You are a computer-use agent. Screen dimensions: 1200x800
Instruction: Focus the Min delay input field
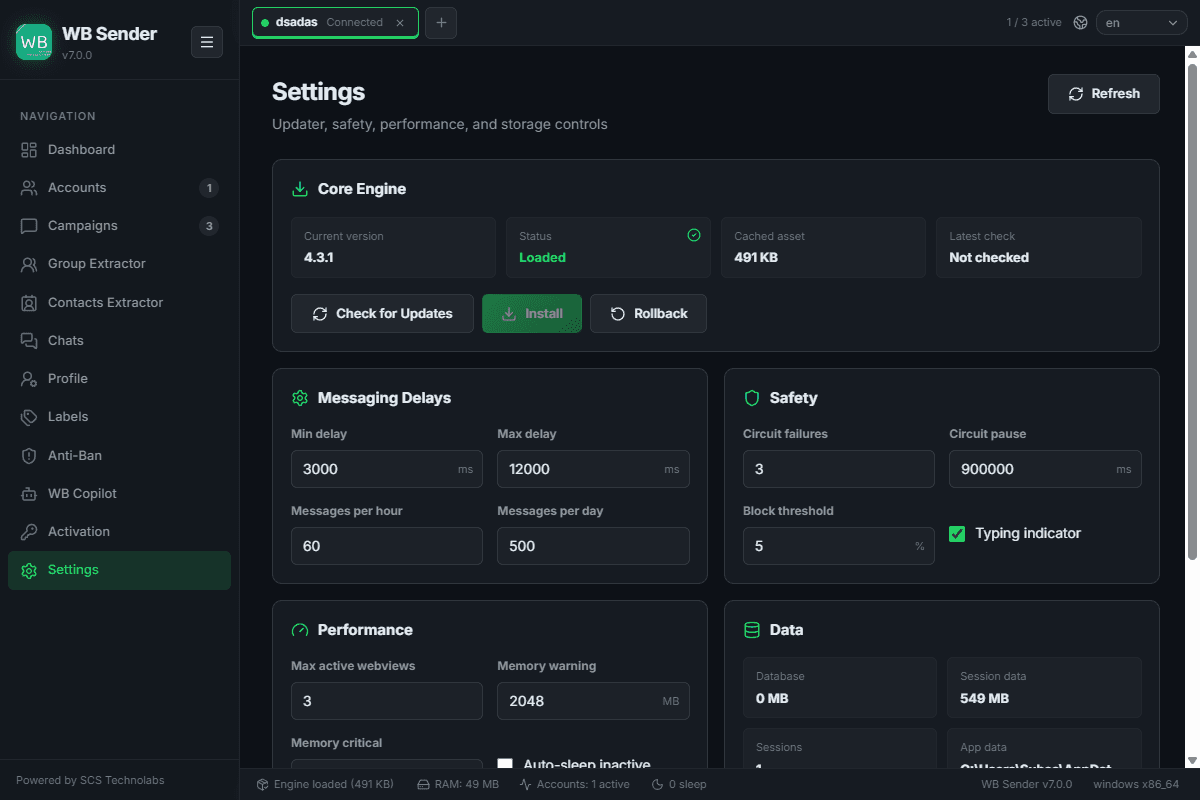point(387,469)
